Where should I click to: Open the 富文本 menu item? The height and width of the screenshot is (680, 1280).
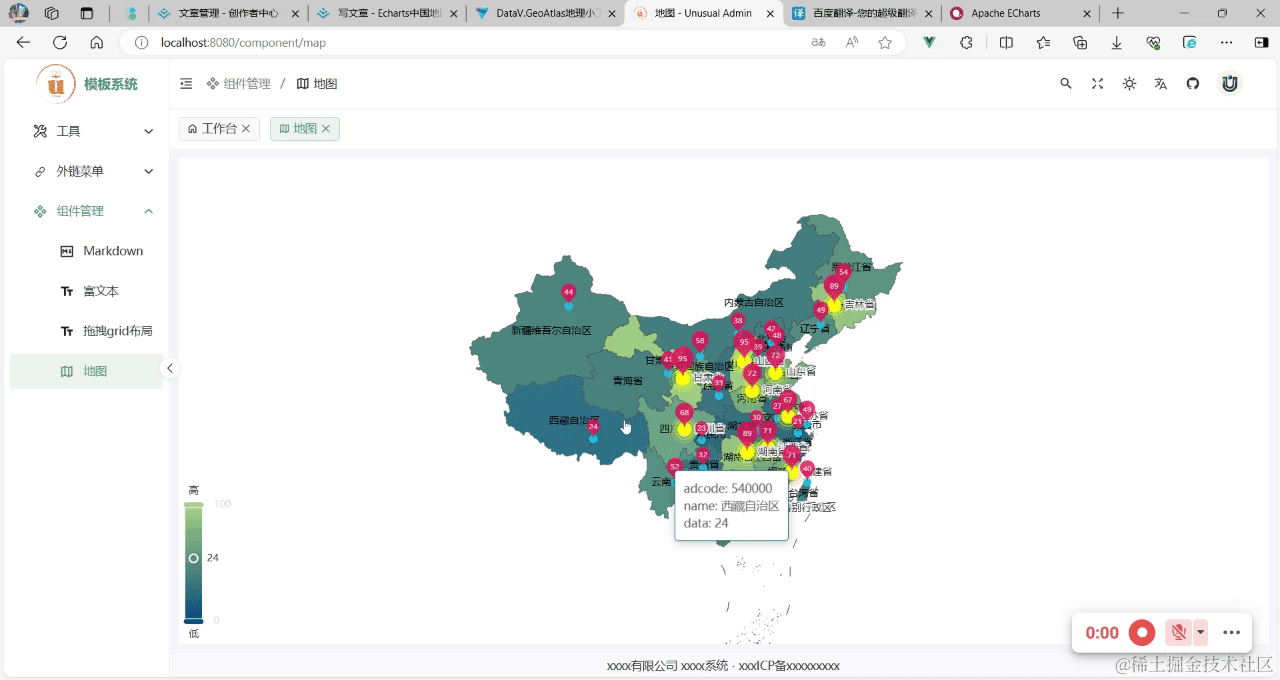[x=86, y=291]
